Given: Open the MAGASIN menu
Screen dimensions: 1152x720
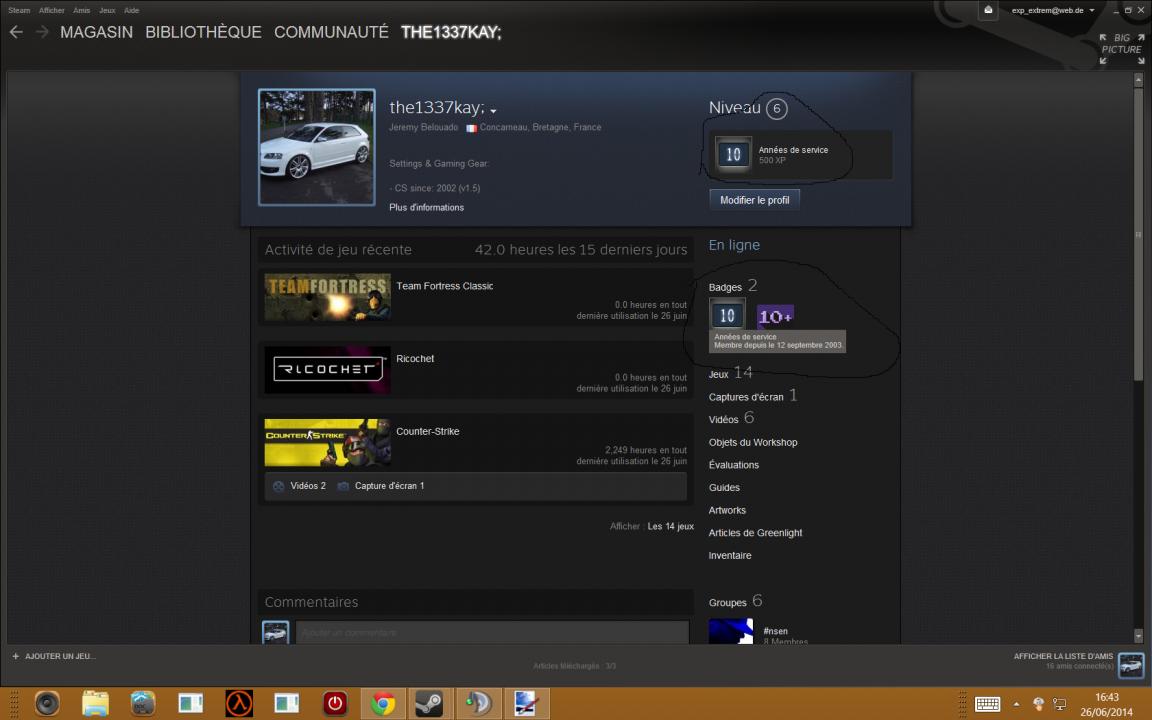Looking at the screenshot, I should [96, 32].
